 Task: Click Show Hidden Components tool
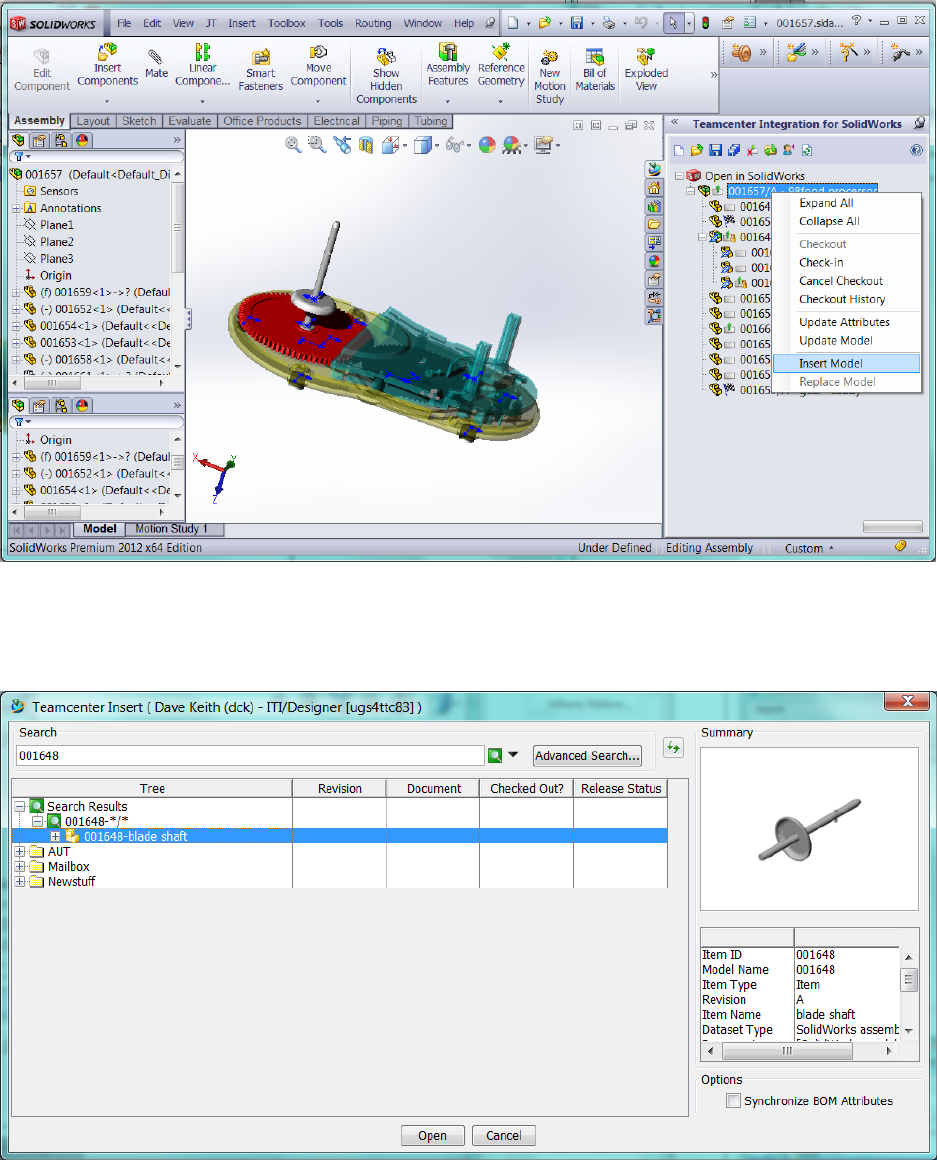(386, 75)
